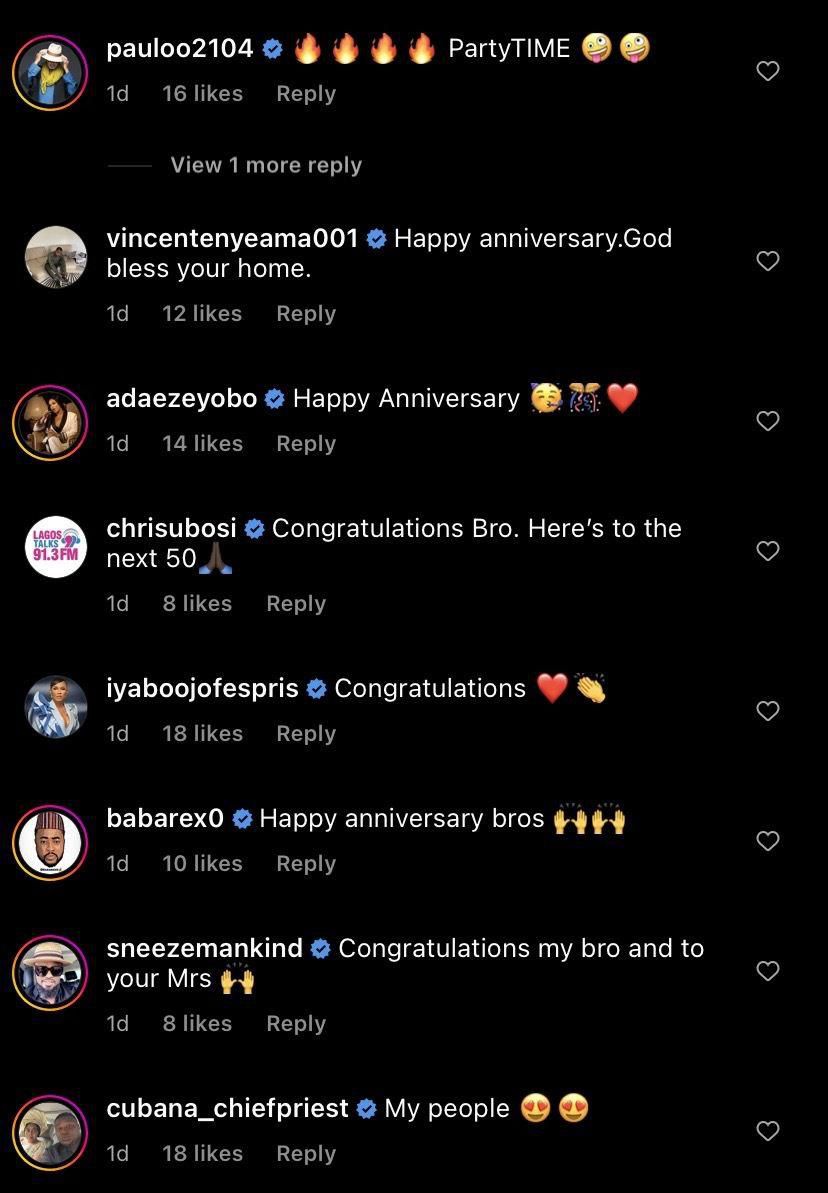The height and width of the screenshot is (1193, 828).
Task: View the 18 likes on iyaboojofespris's comment
Action: (202, 733)
